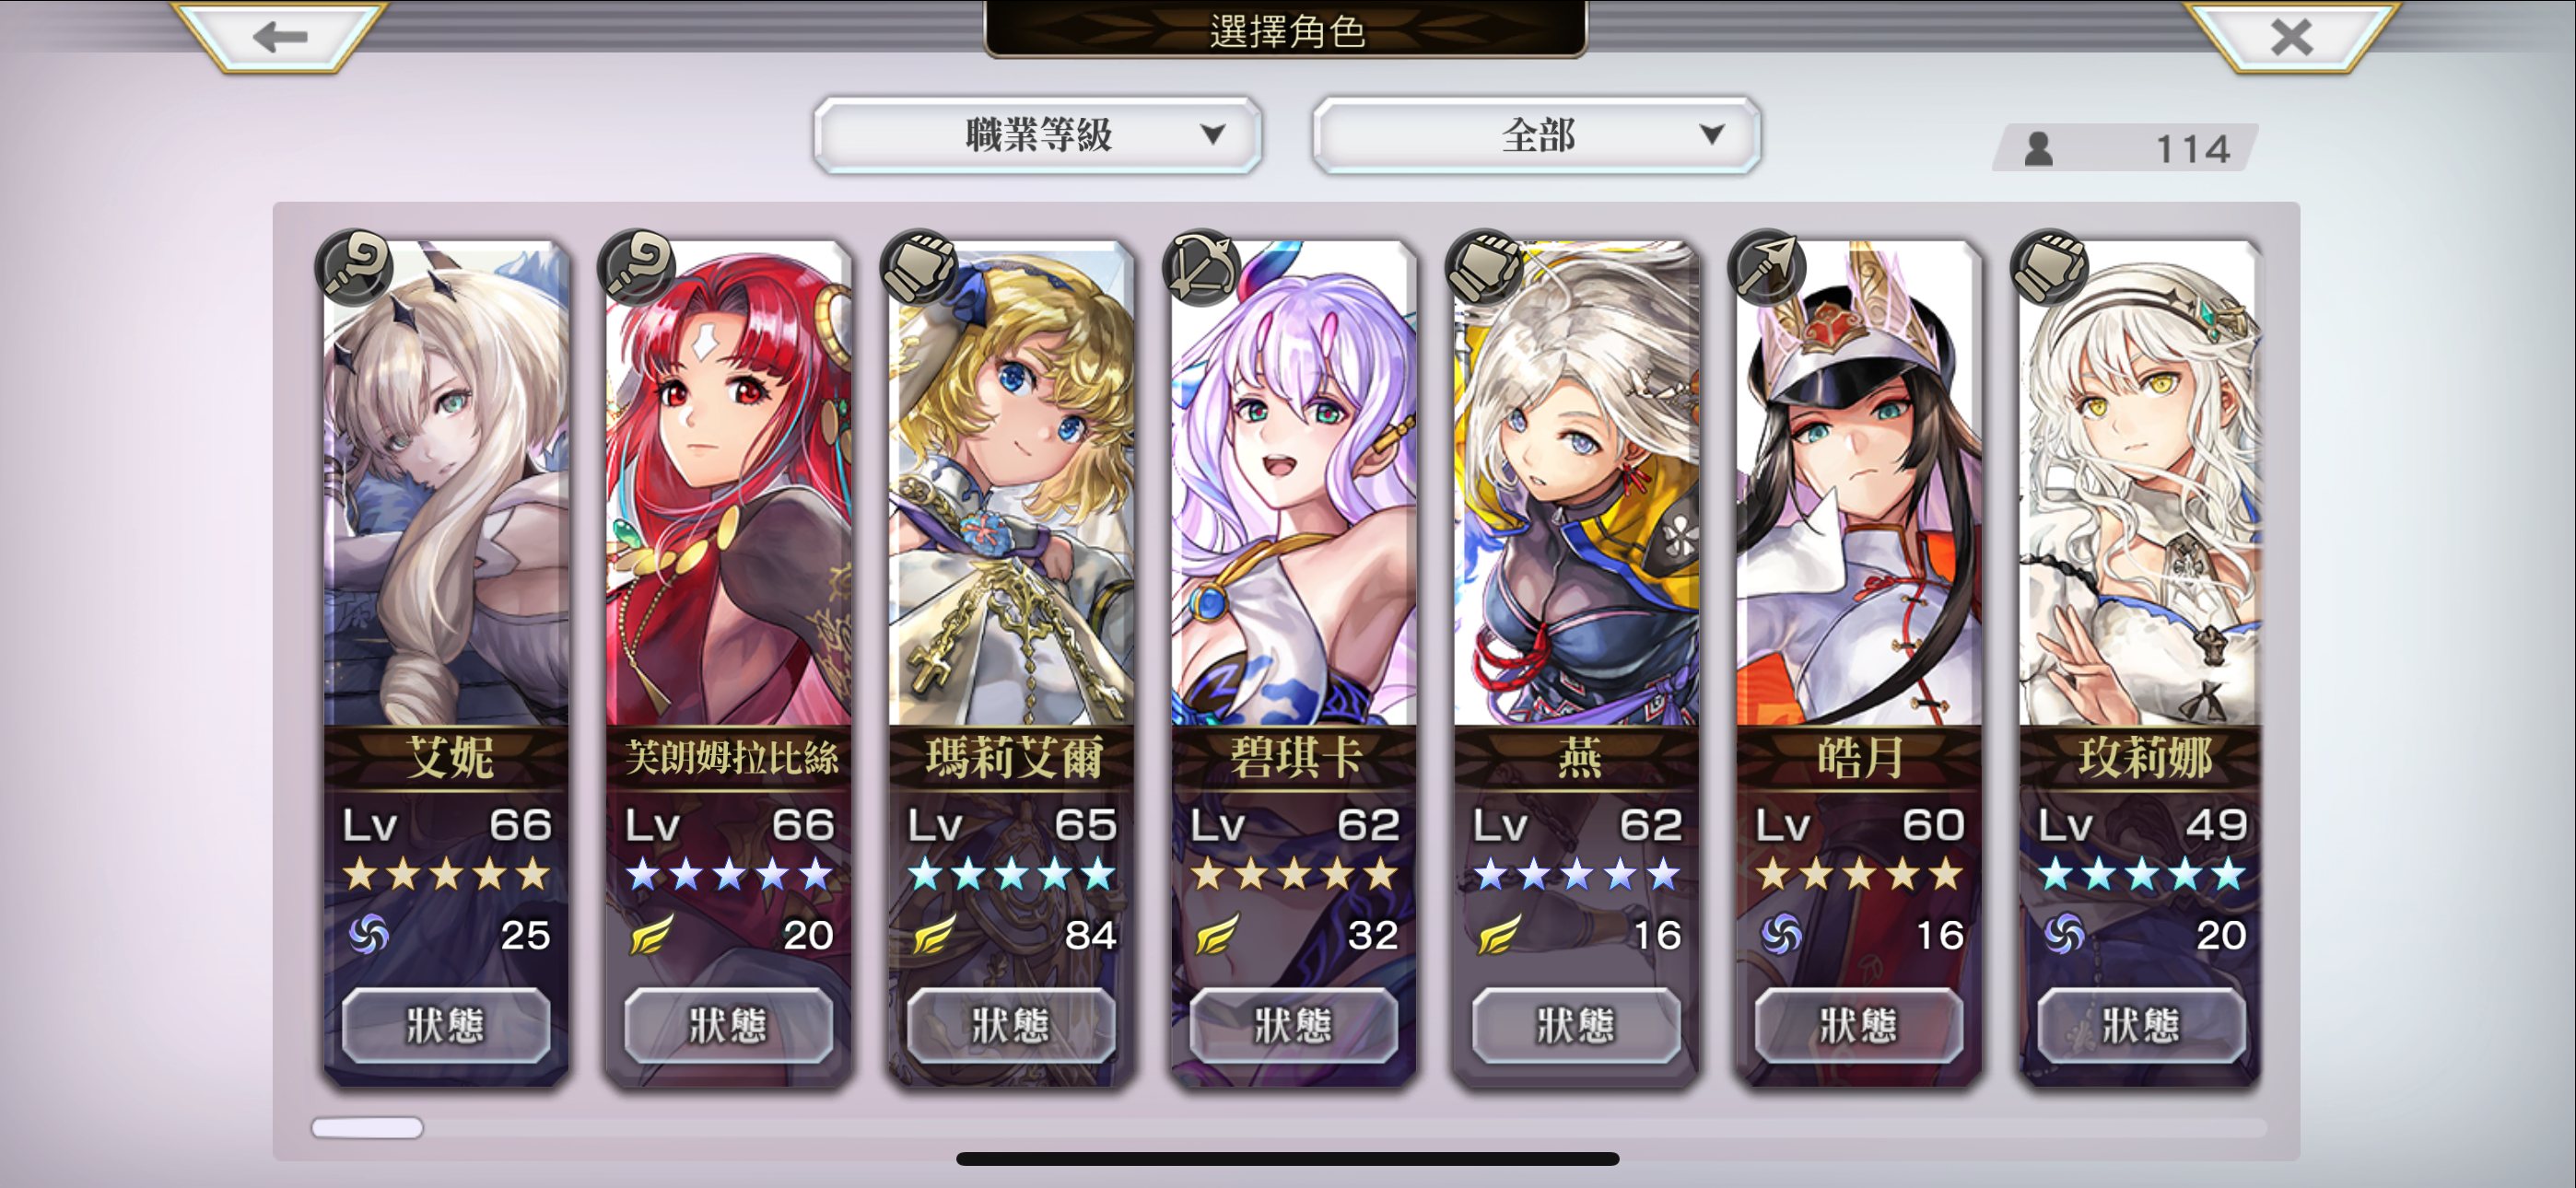Close the character selection screen
This screenshot has height=1188, width=2576.
tap(2290, 37)
